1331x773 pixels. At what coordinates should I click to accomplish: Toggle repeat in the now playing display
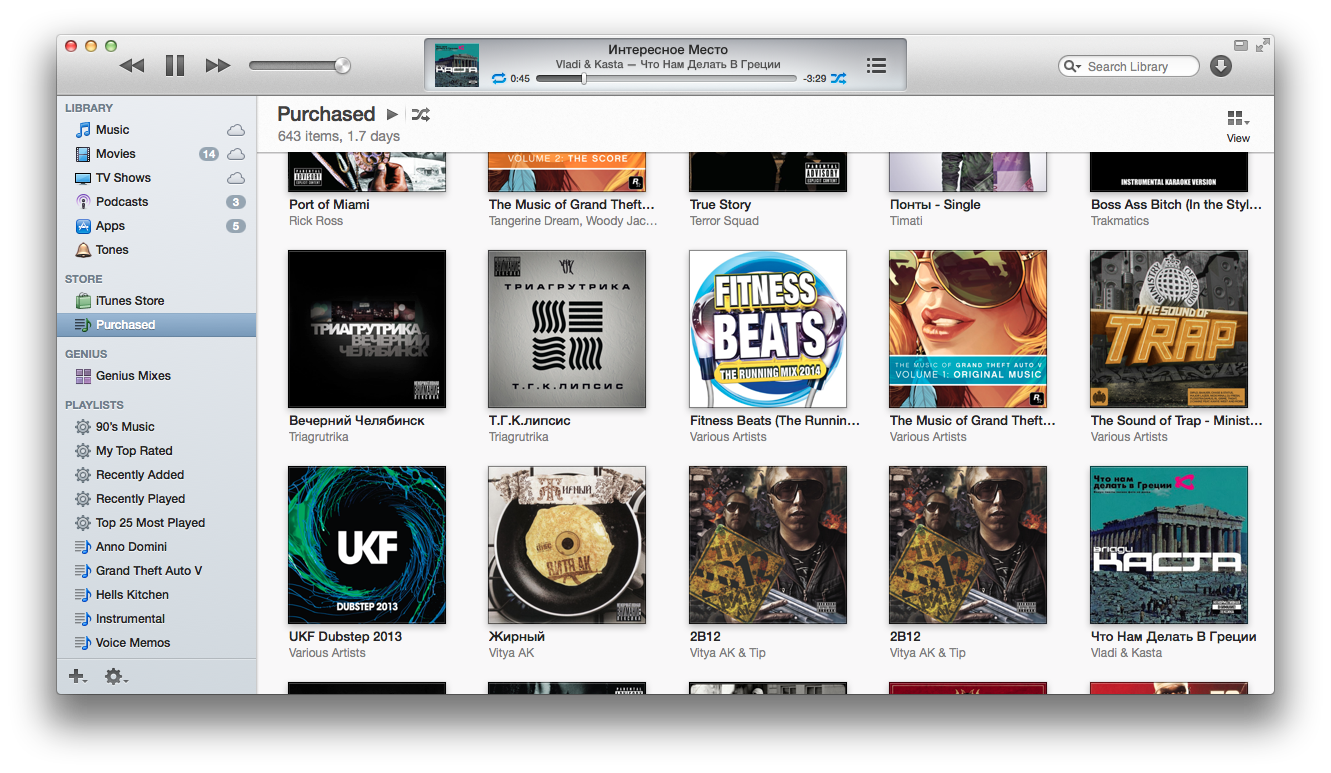499,78
